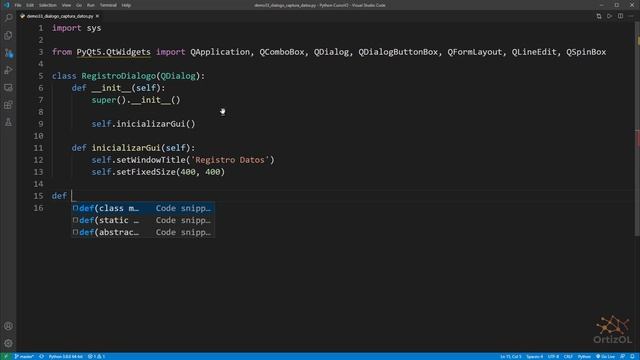Click line number 5 in the gutter
640x360 pixels.
coord(40,76)
